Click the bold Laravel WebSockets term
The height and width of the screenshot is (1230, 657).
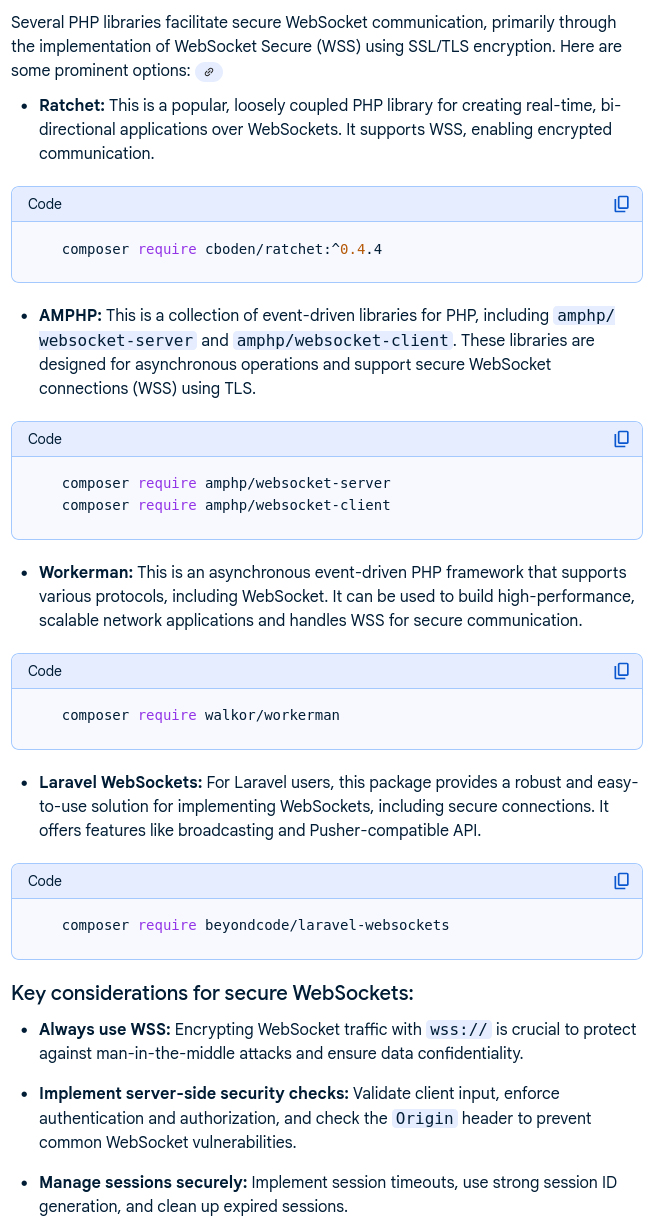click(120, 782)
